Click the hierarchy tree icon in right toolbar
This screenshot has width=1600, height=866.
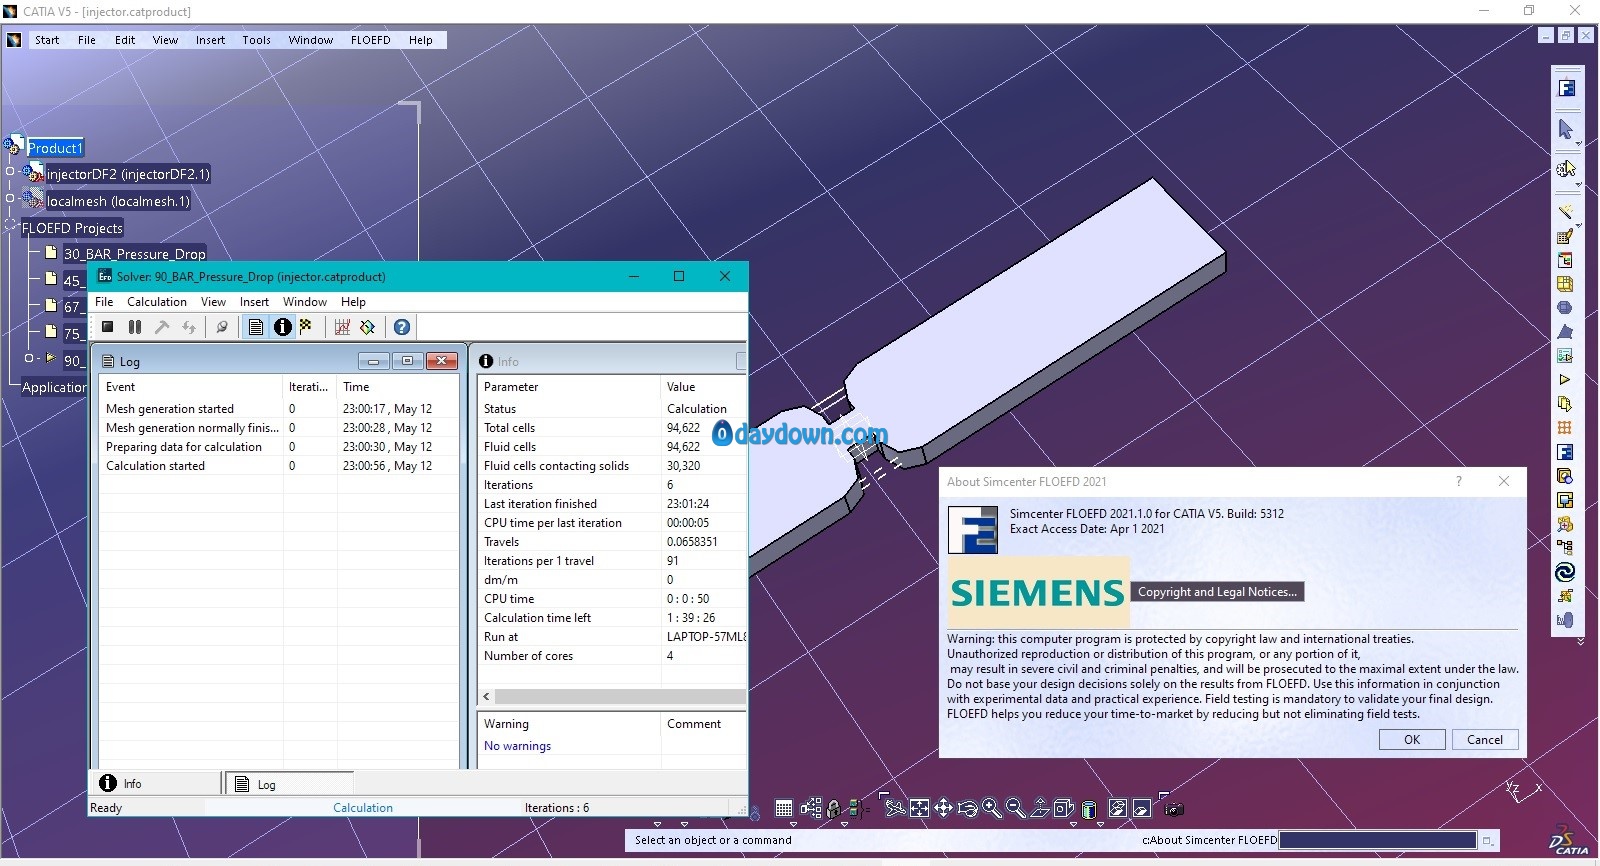coord(1565,547)
